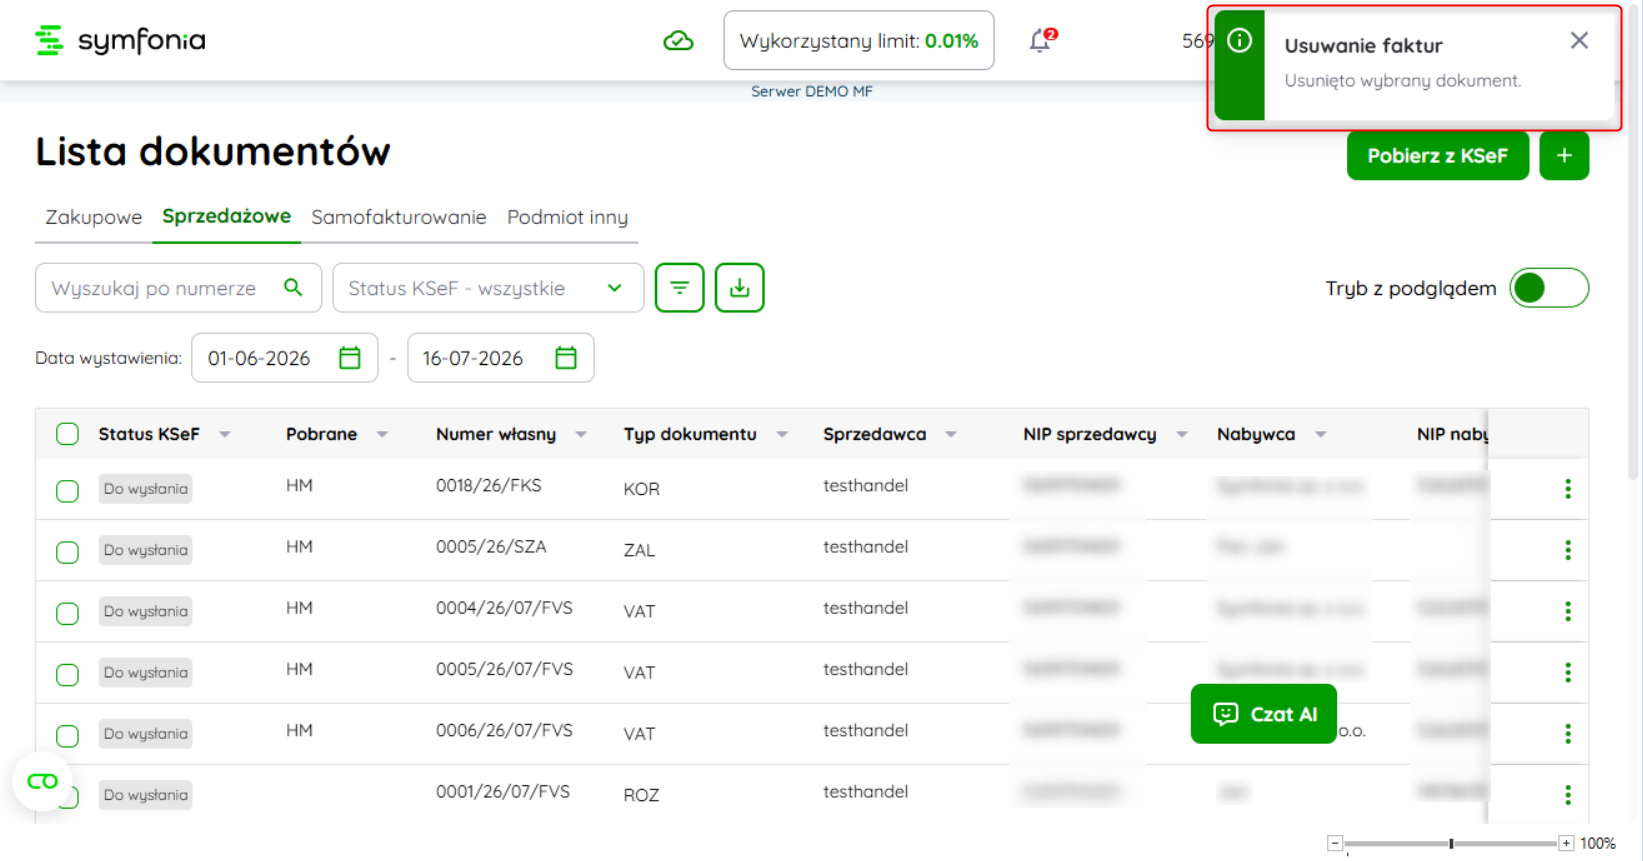This screenshot has height=861, width=1643.
Task: Click the download export icon button
Action: tap(740, 288)
